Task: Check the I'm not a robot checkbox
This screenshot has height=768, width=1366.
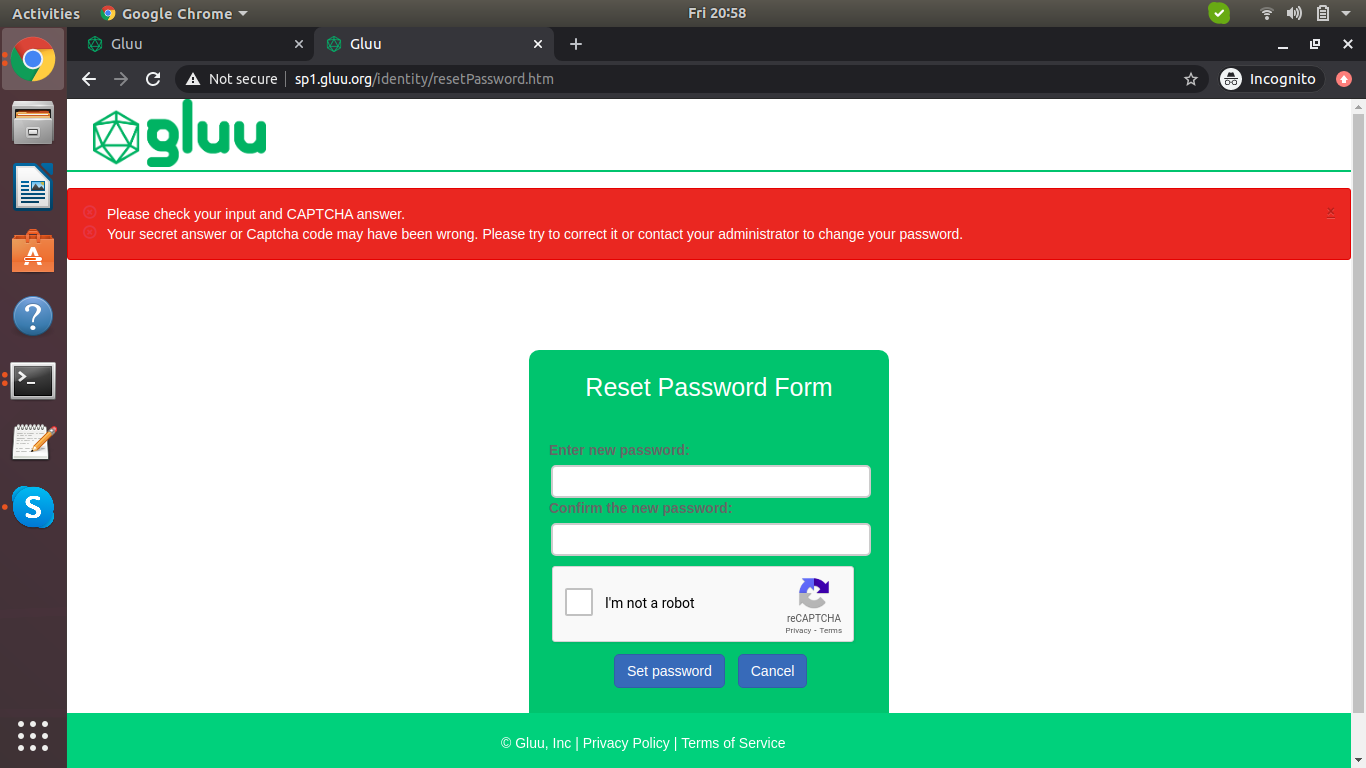Action: pyautogui.click(x=578, y=602)
